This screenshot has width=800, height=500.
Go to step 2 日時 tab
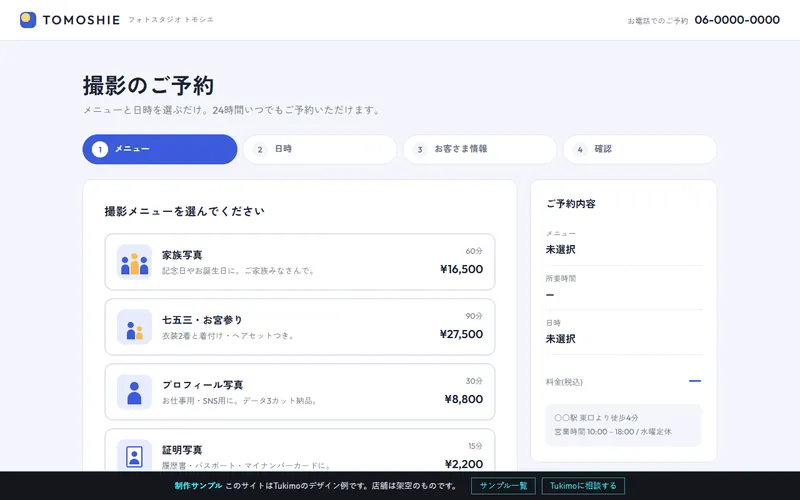click(320, 149)
